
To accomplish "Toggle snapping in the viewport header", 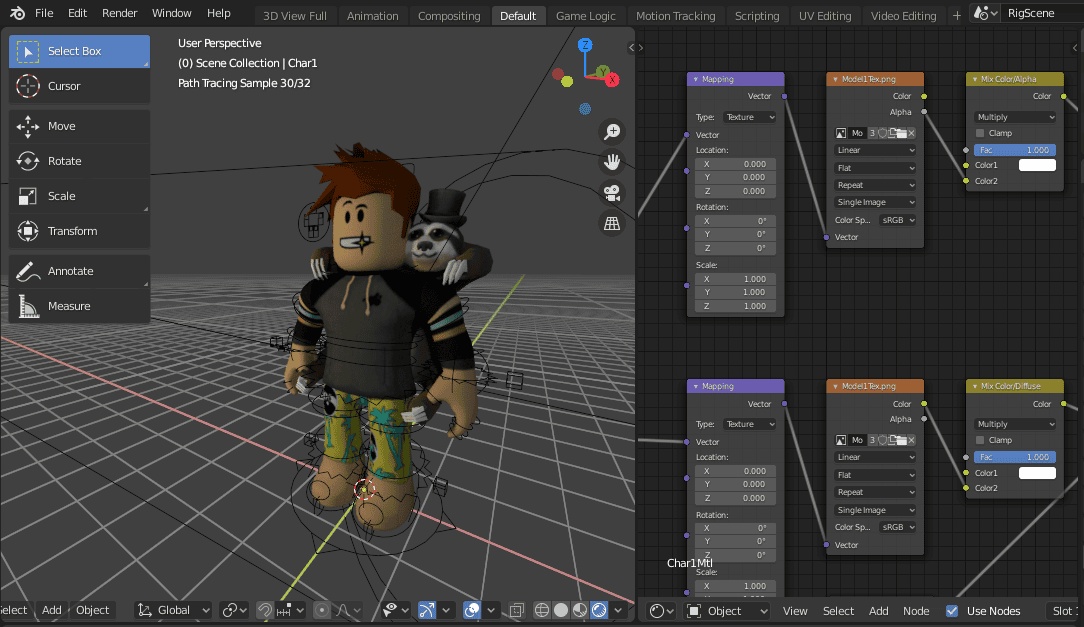I will click(264, 609).
